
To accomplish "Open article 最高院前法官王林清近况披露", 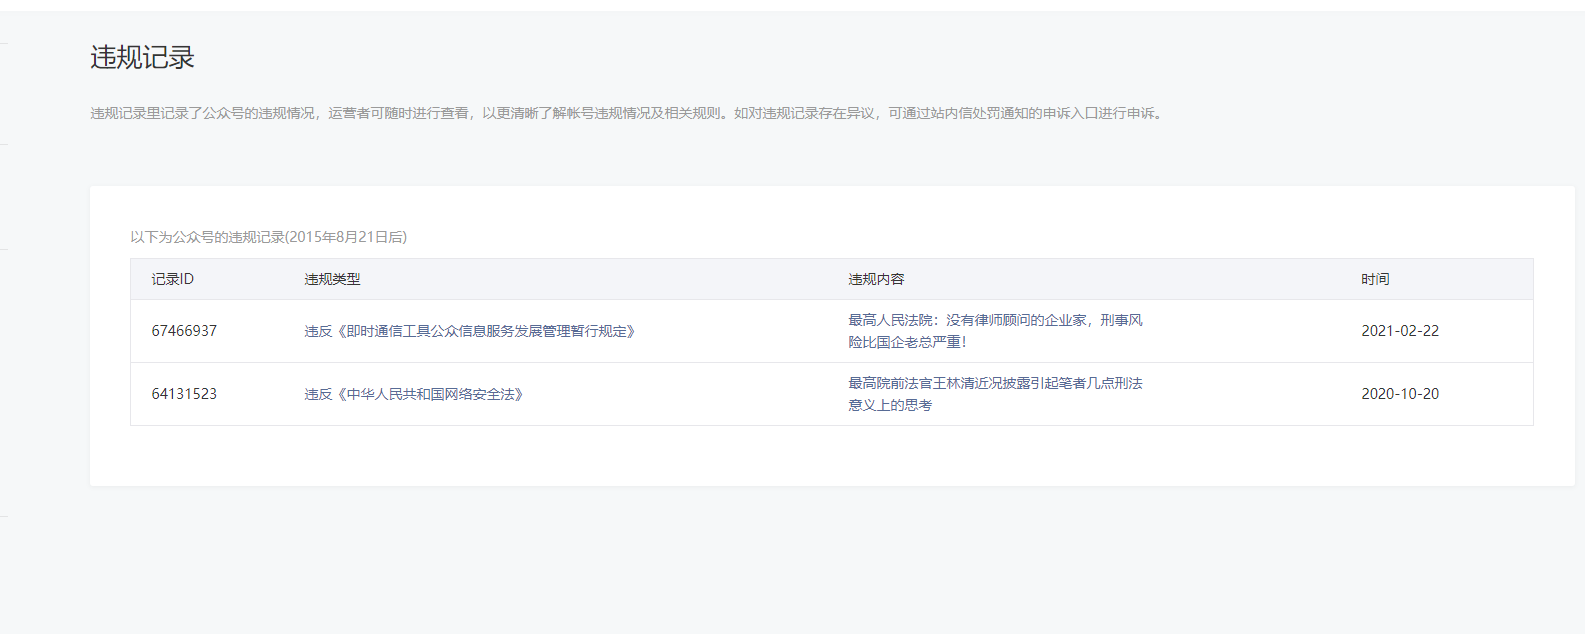I will [x=994, y=383].
